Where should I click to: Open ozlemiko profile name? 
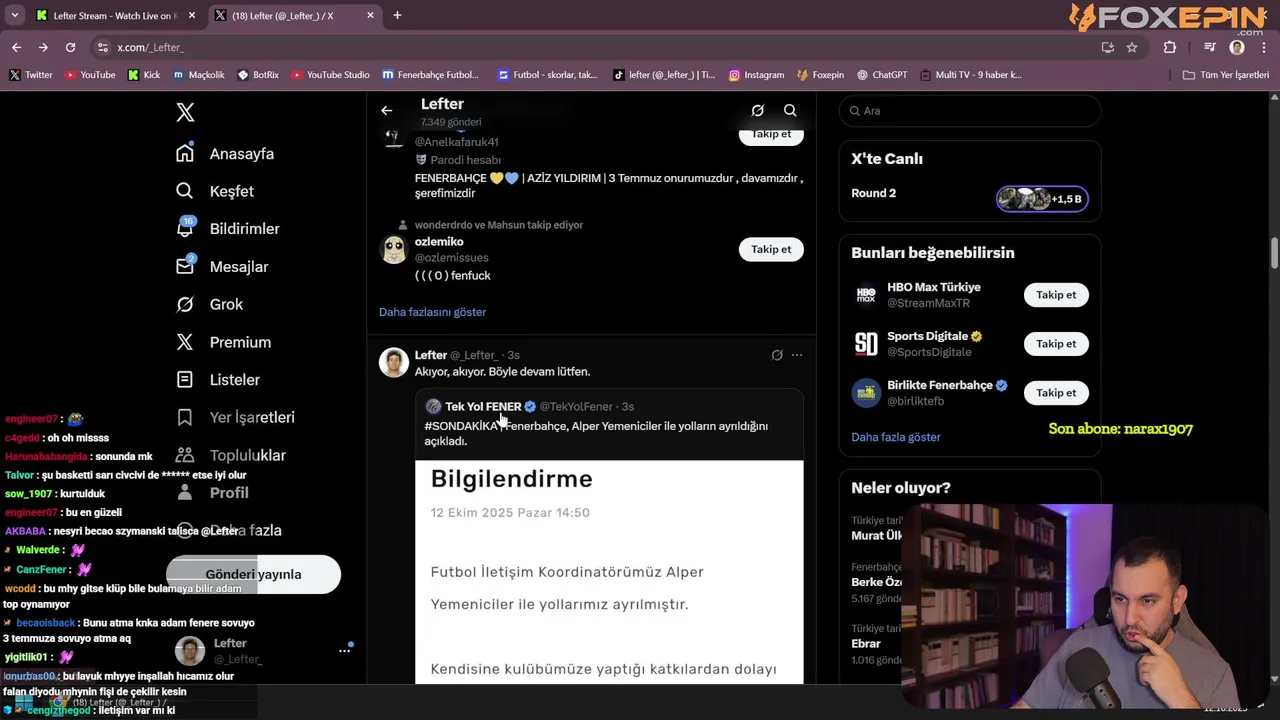(439, 242)
